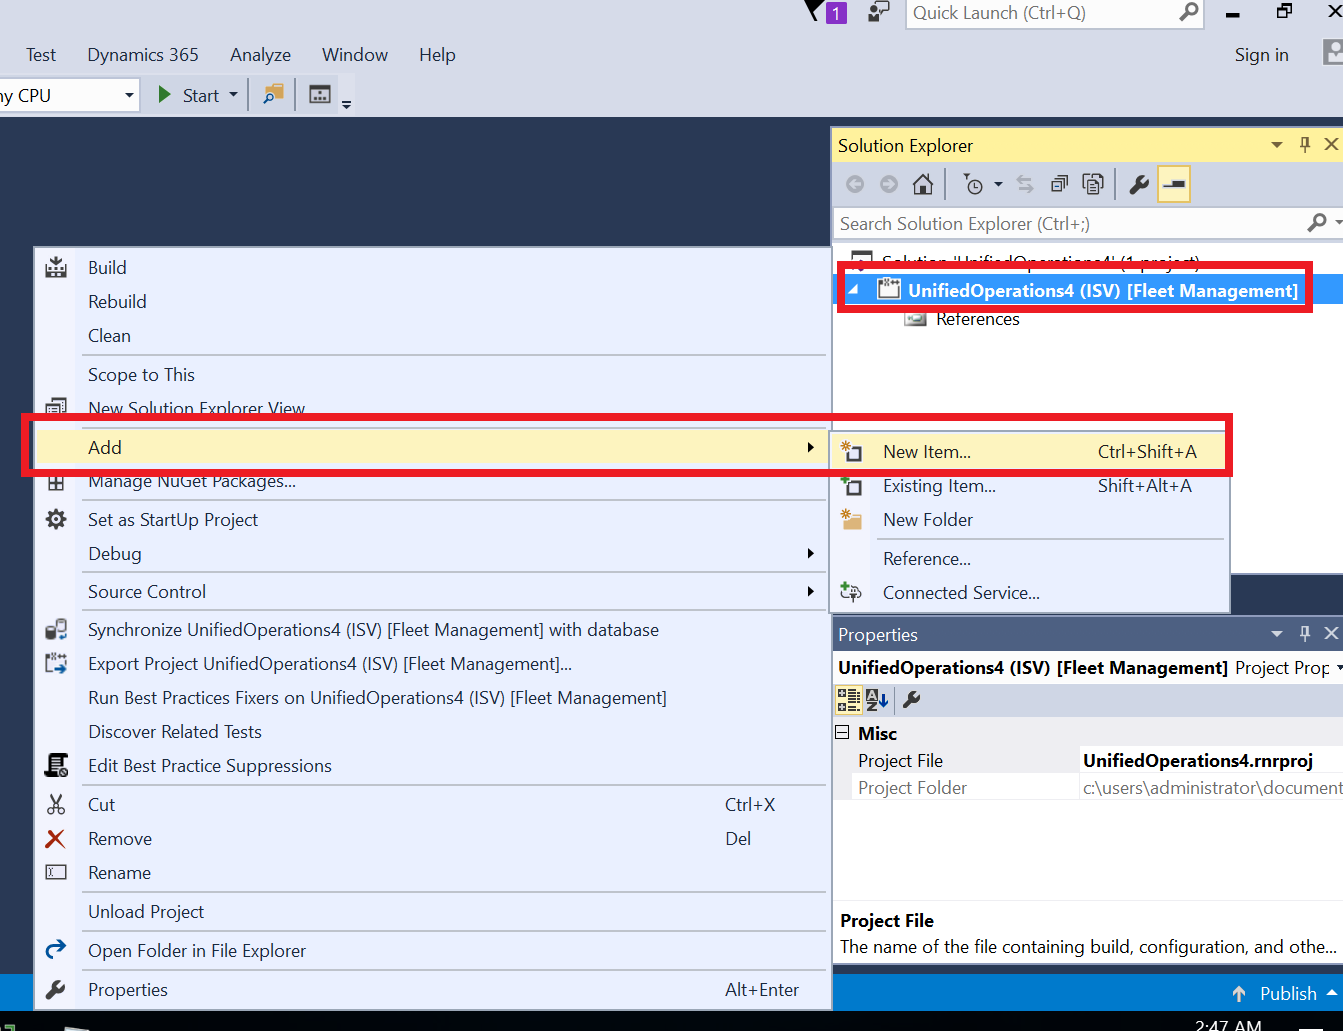Open the Start button dropdown arrow

[234, 95]
